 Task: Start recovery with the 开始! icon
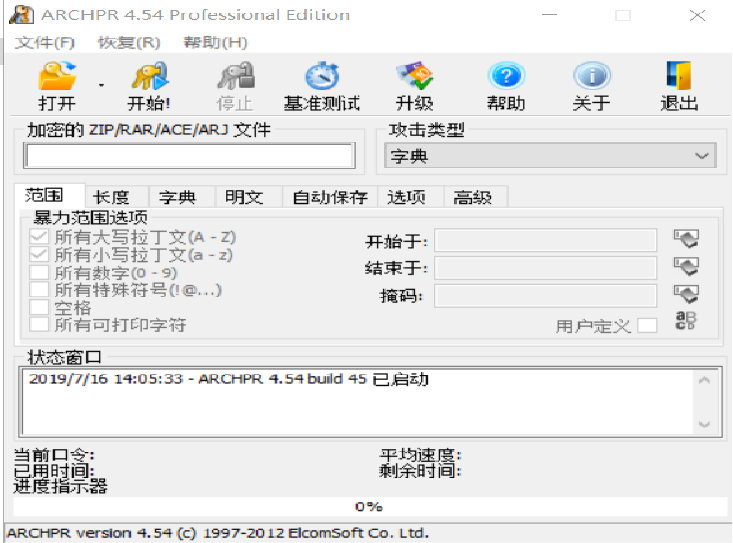(149, 76)
